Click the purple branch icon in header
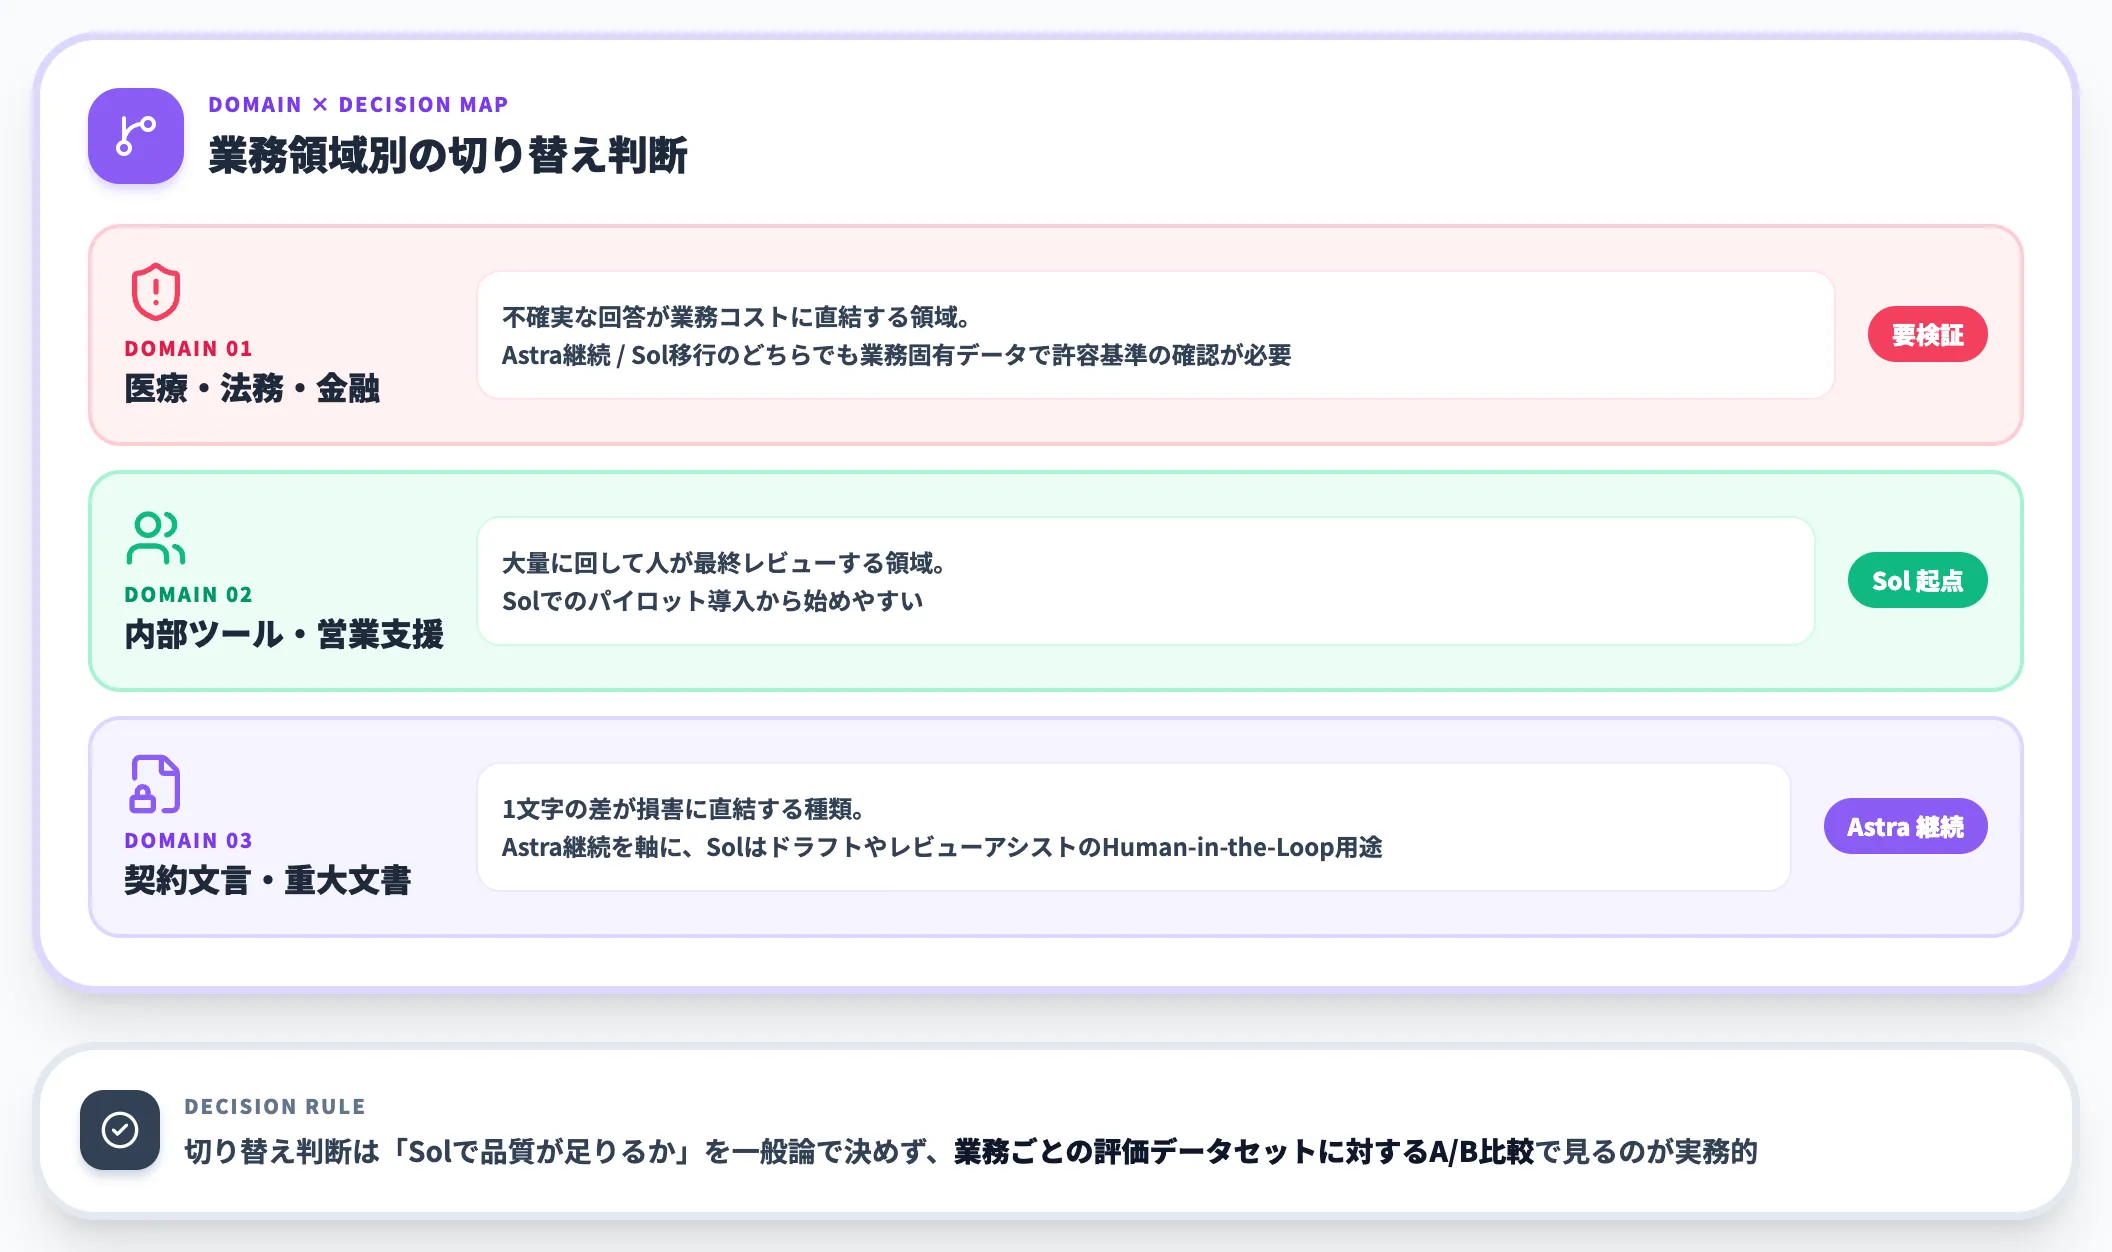The height and width of the screenshot is (1252, 2112). pos(136,136)
